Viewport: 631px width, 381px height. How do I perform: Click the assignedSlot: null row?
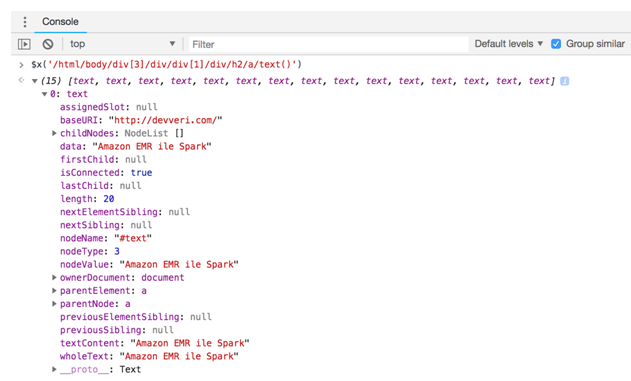(x=109, y=107)
